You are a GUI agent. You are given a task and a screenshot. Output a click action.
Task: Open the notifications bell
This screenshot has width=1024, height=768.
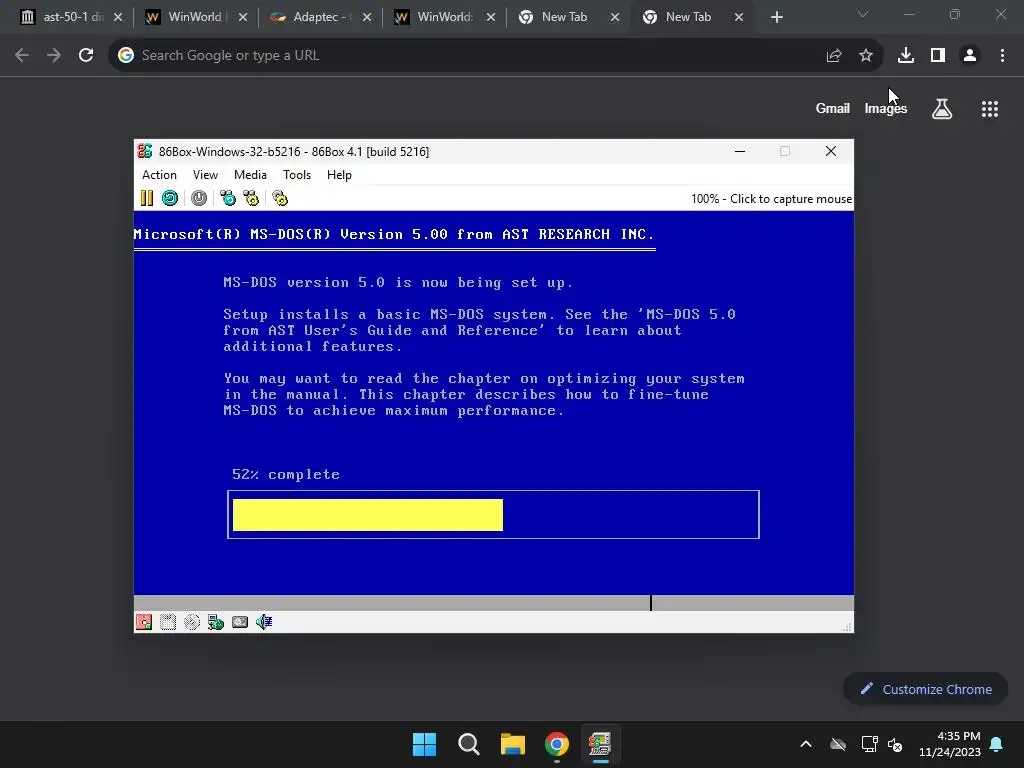997,744
